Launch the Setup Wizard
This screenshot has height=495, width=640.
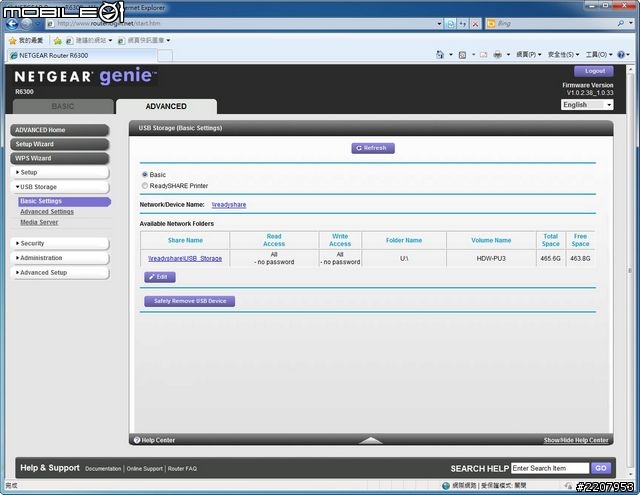(x=60, y=144)
